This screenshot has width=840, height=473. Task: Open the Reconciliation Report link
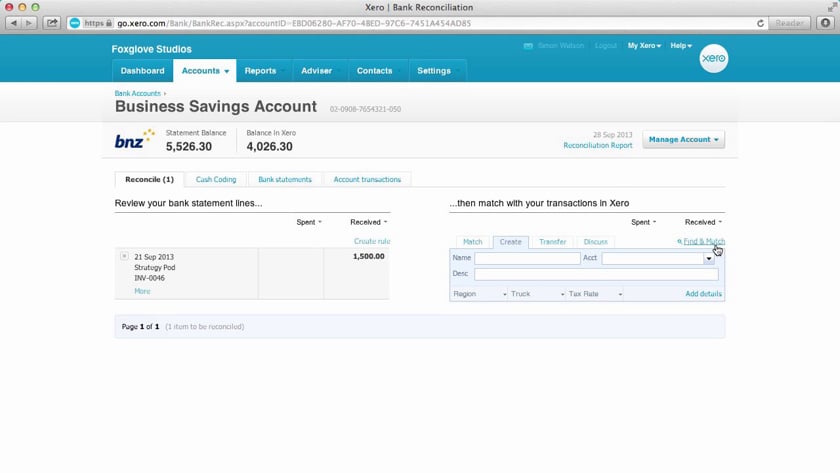tap(597, 145)
